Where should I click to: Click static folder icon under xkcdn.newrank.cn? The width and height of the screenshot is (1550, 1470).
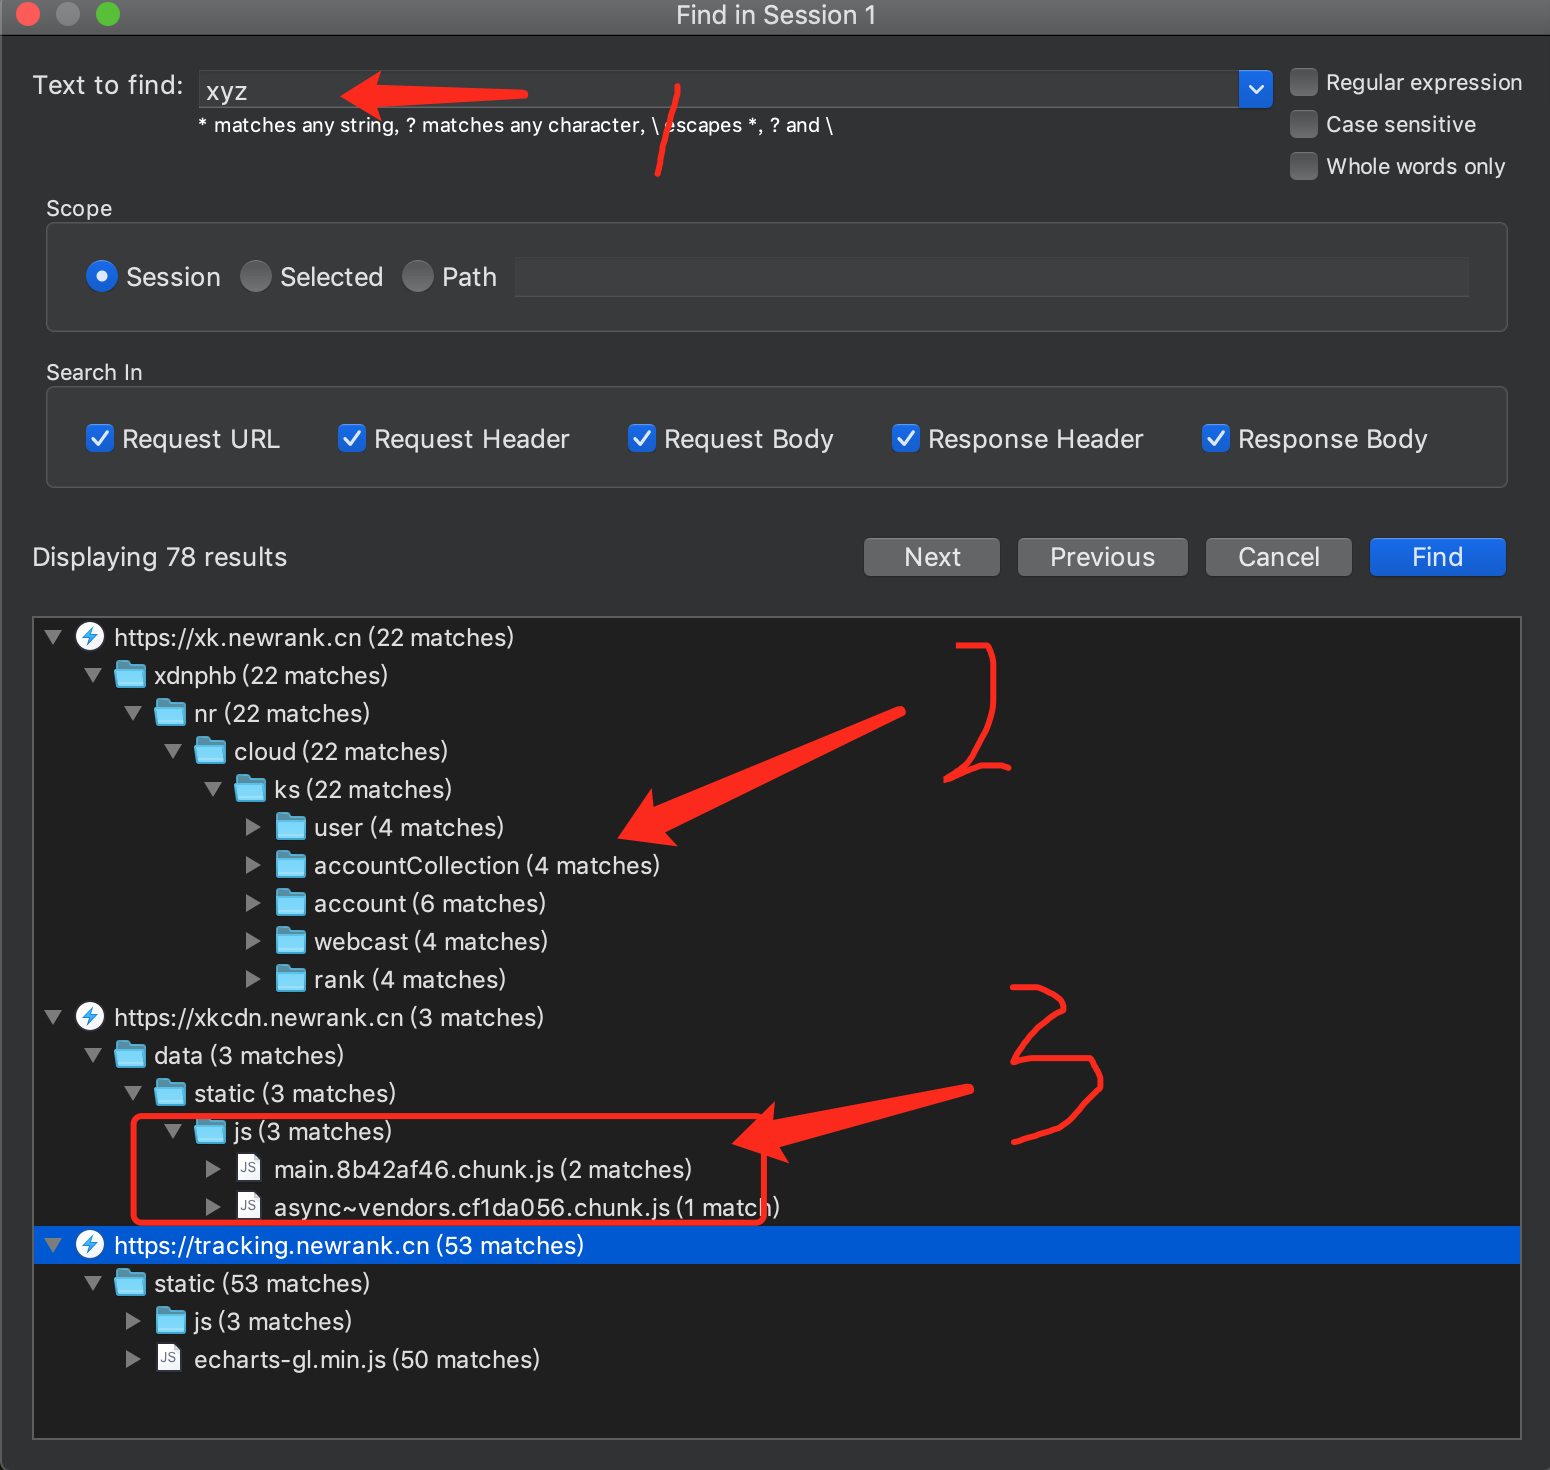[170, 1092]
